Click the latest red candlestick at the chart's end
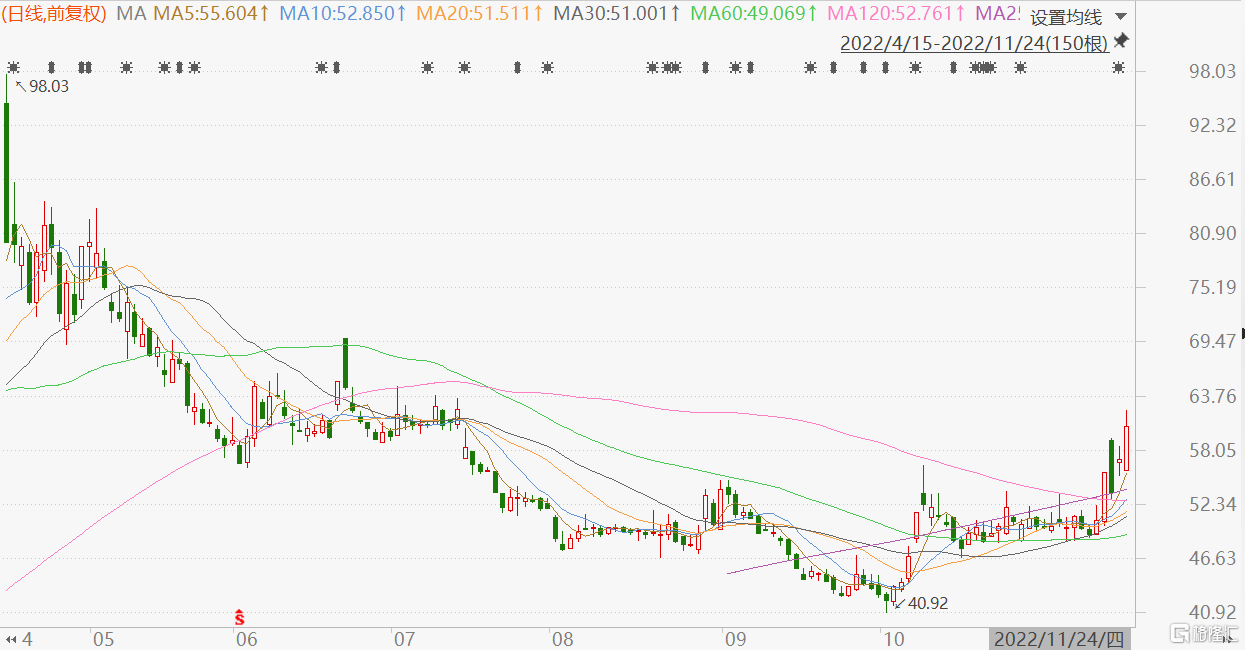The image size is (1245, 650). coord(1126,447)
